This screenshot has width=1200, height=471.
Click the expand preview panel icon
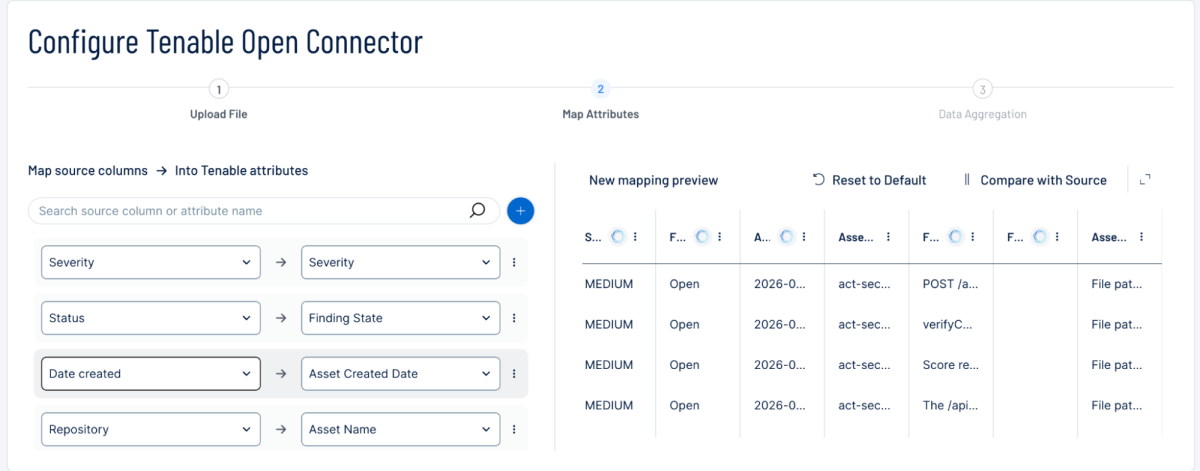[x=1146, y=180]
